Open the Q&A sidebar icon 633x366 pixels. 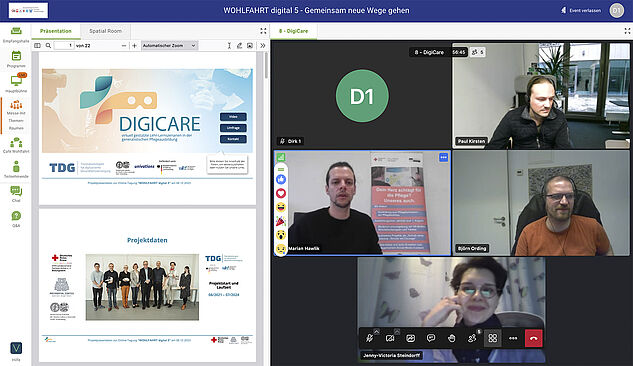[16, 219]
